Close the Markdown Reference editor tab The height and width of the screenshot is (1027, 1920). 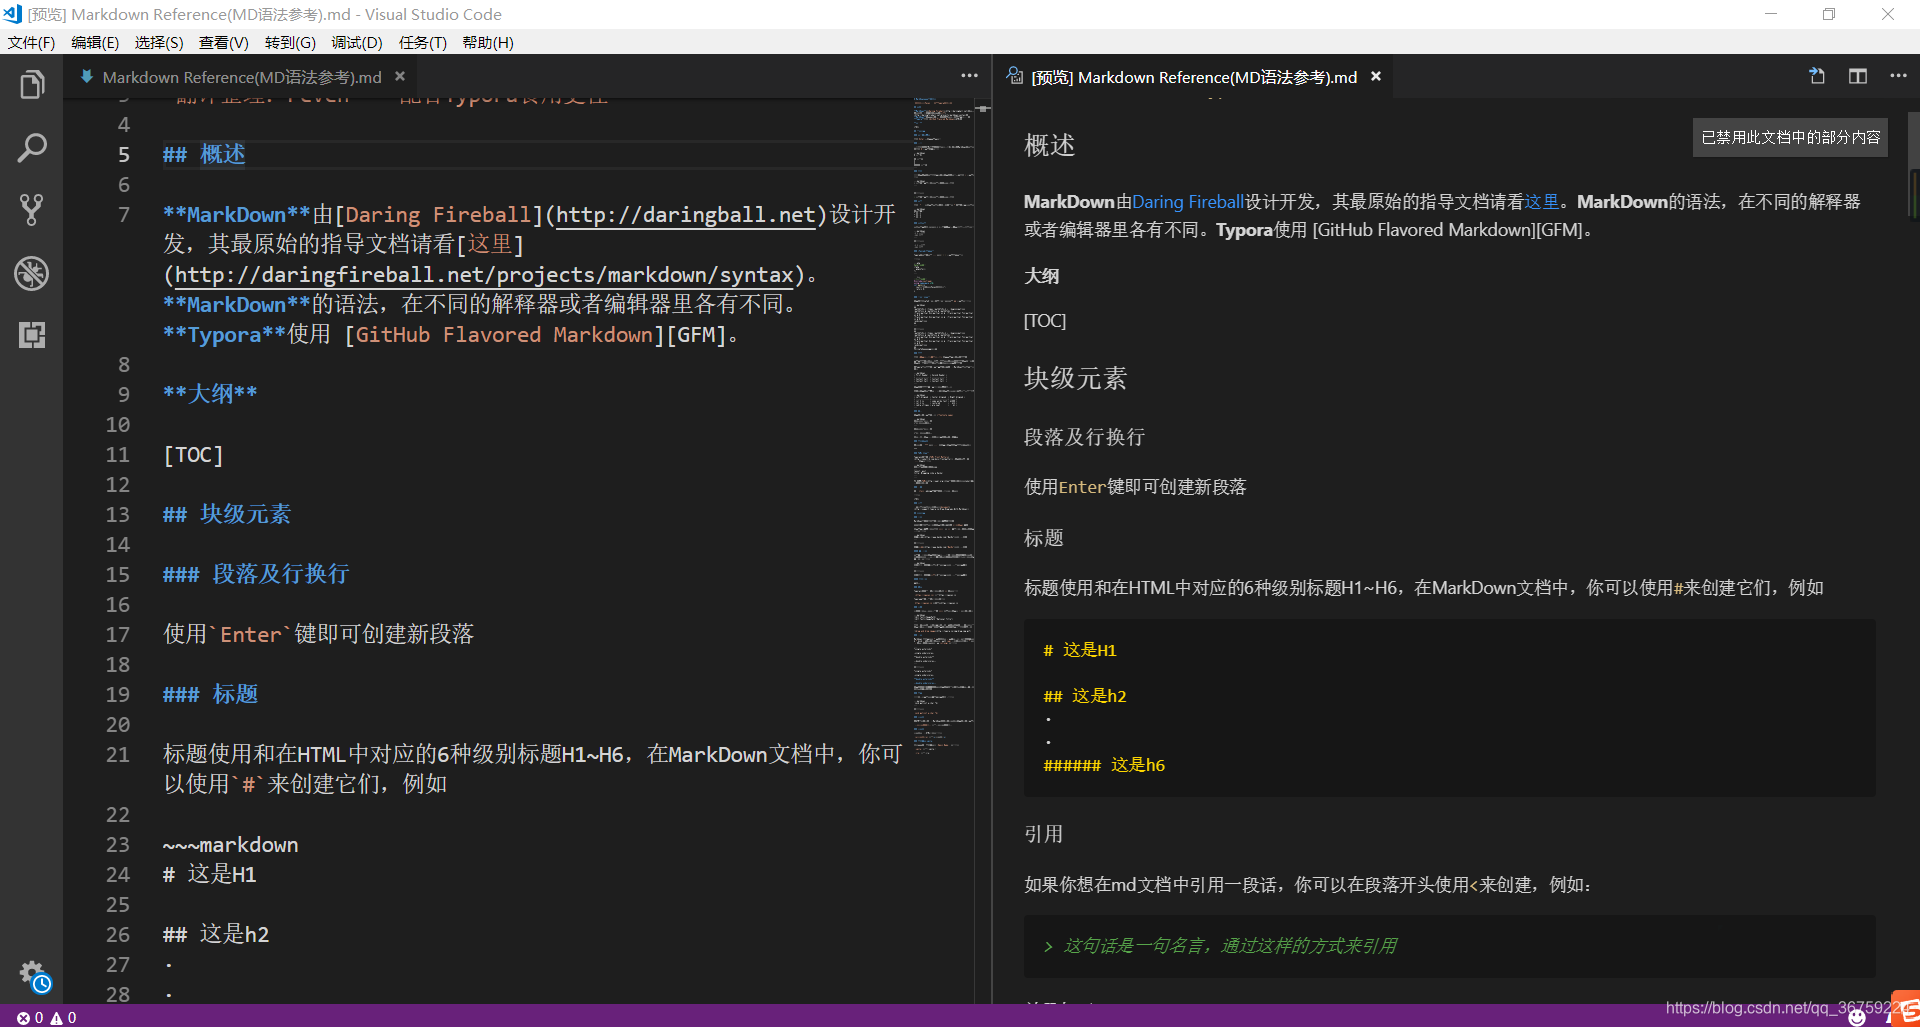click(x=400, y=76)
